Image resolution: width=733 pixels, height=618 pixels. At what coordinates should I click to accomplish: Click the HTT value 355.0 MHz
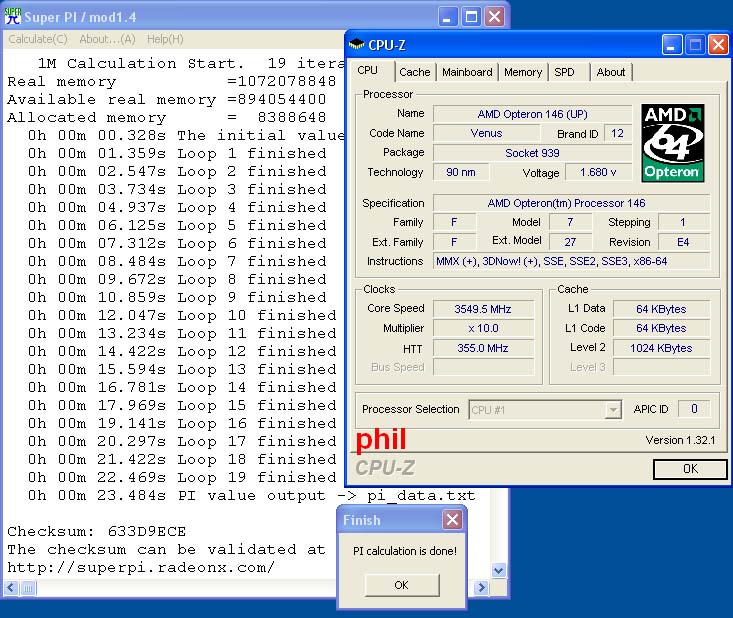(483, 348)
